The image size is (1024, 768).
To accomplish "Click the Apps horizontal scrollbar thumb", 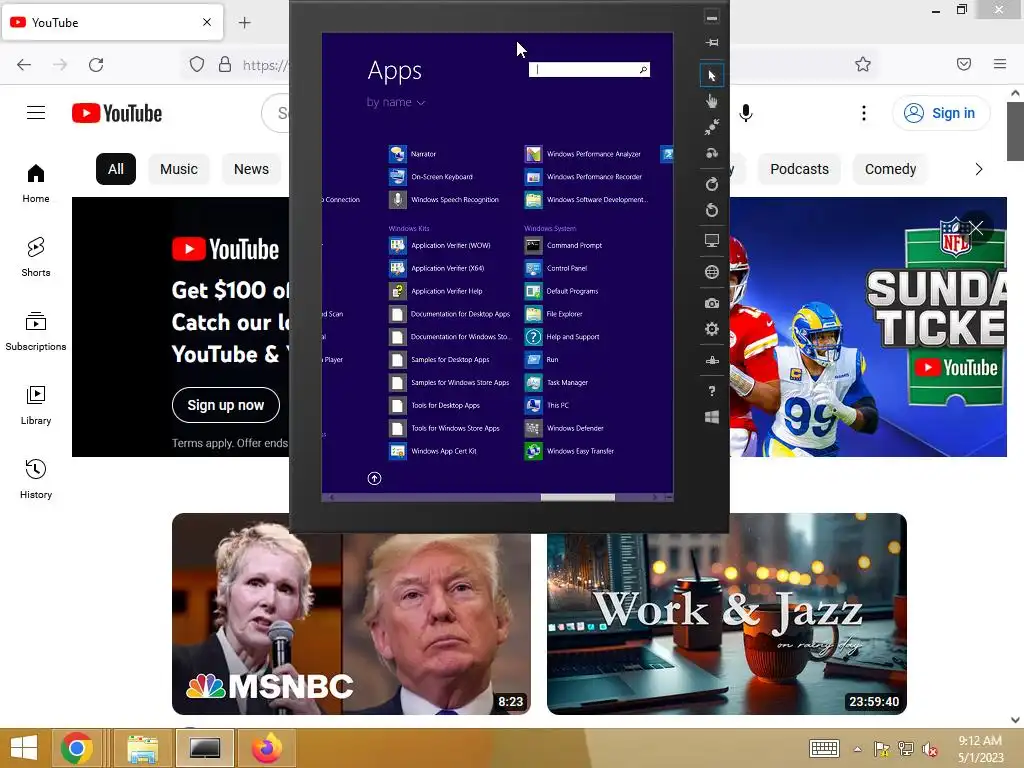I will (578, 498).
